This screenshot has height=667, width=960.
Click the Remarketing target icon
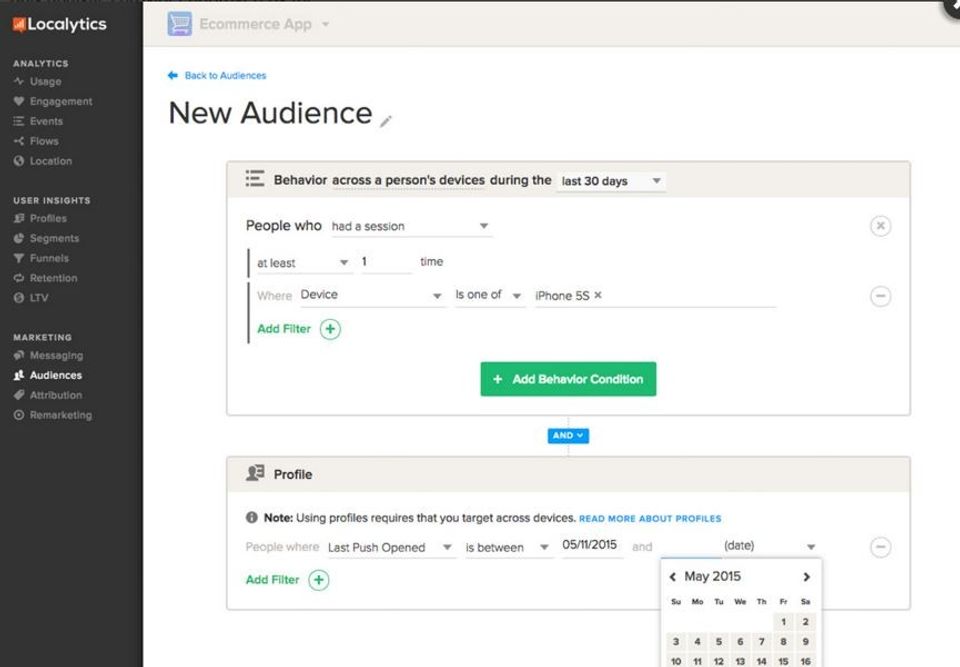pos(19,415)
